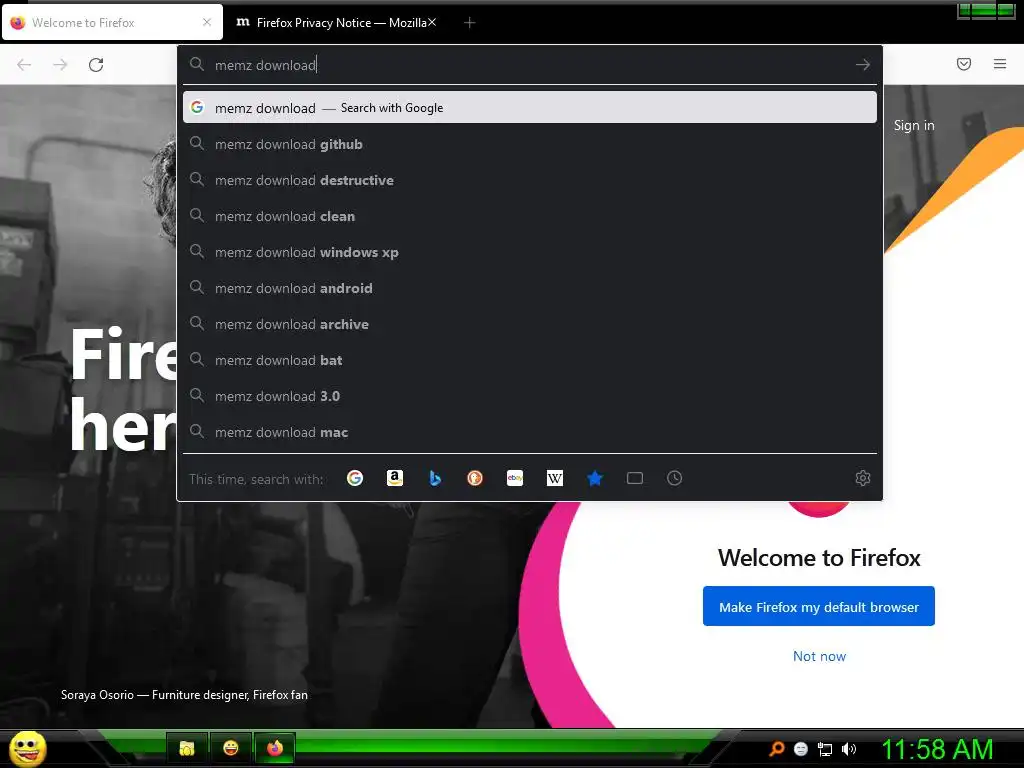Click the Firefox icon on the taskbar

click(275, 748)
